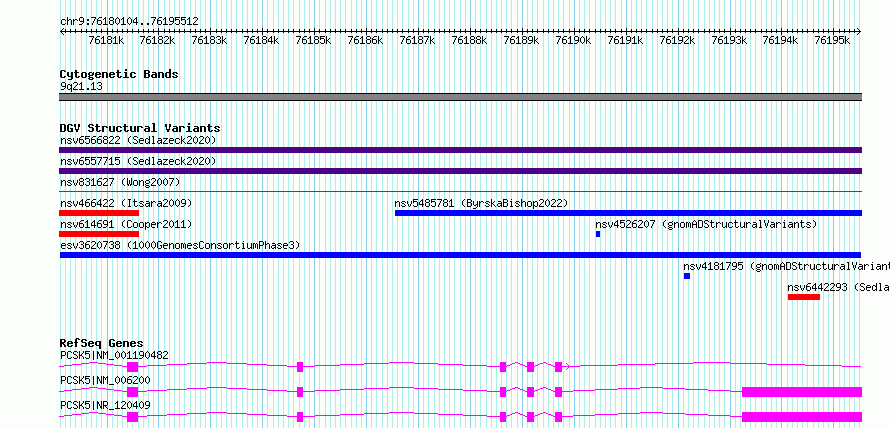Open the nsv4181795 gnomAD variant label
Screen dimensions: 890x428
(786, 266)
